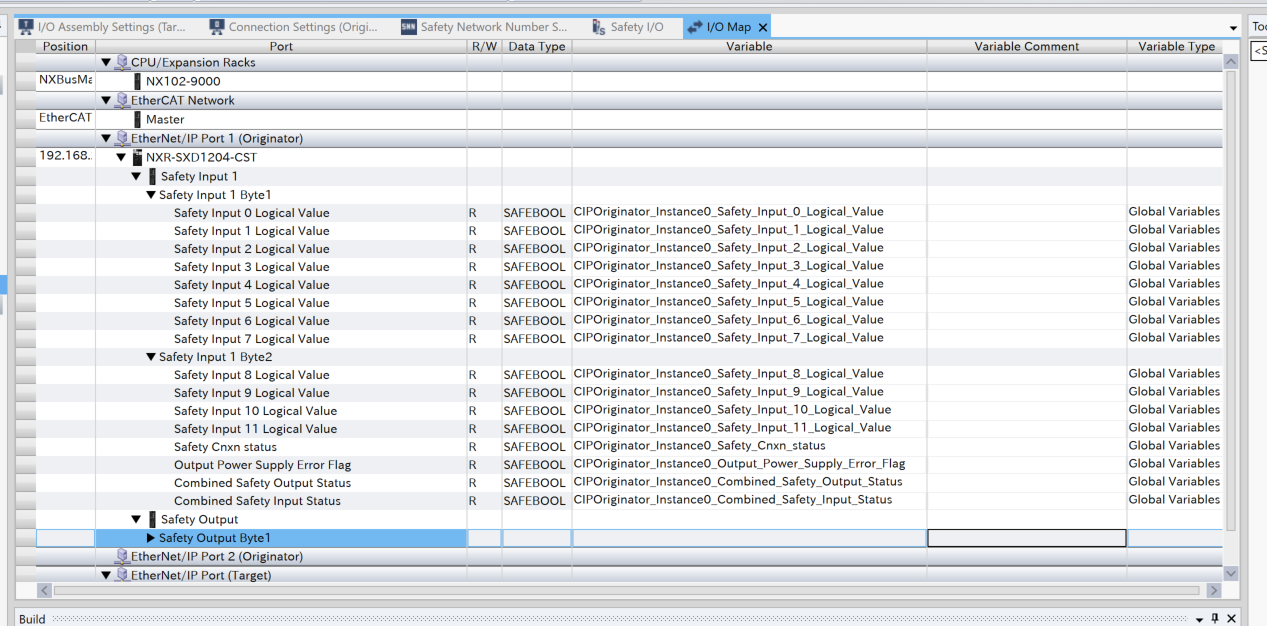Viewport: 1267px width, 626px height.
Task: Click the R/W column header
Action: 484,46
